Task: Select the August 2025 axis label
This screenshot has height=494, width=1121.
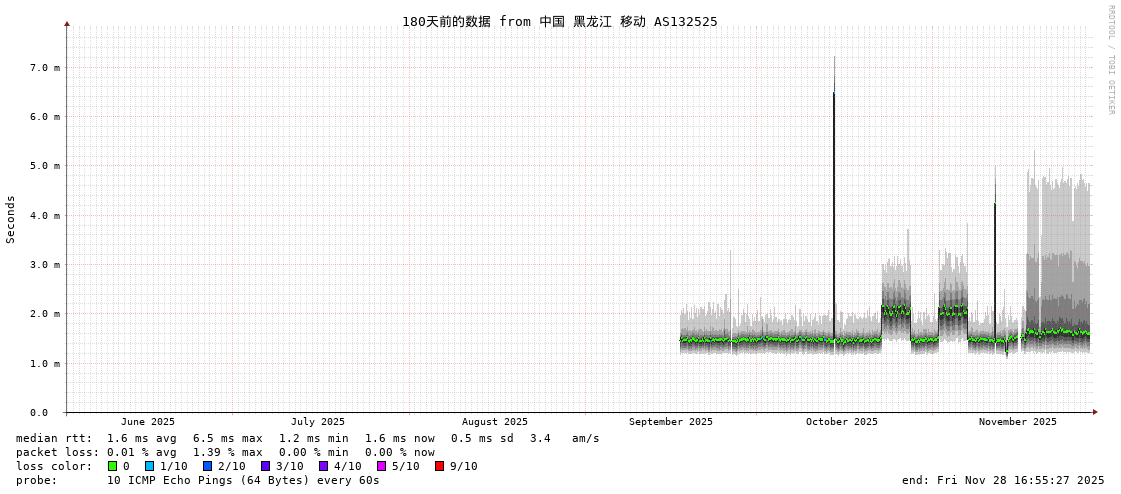Action: pos(495,422)
